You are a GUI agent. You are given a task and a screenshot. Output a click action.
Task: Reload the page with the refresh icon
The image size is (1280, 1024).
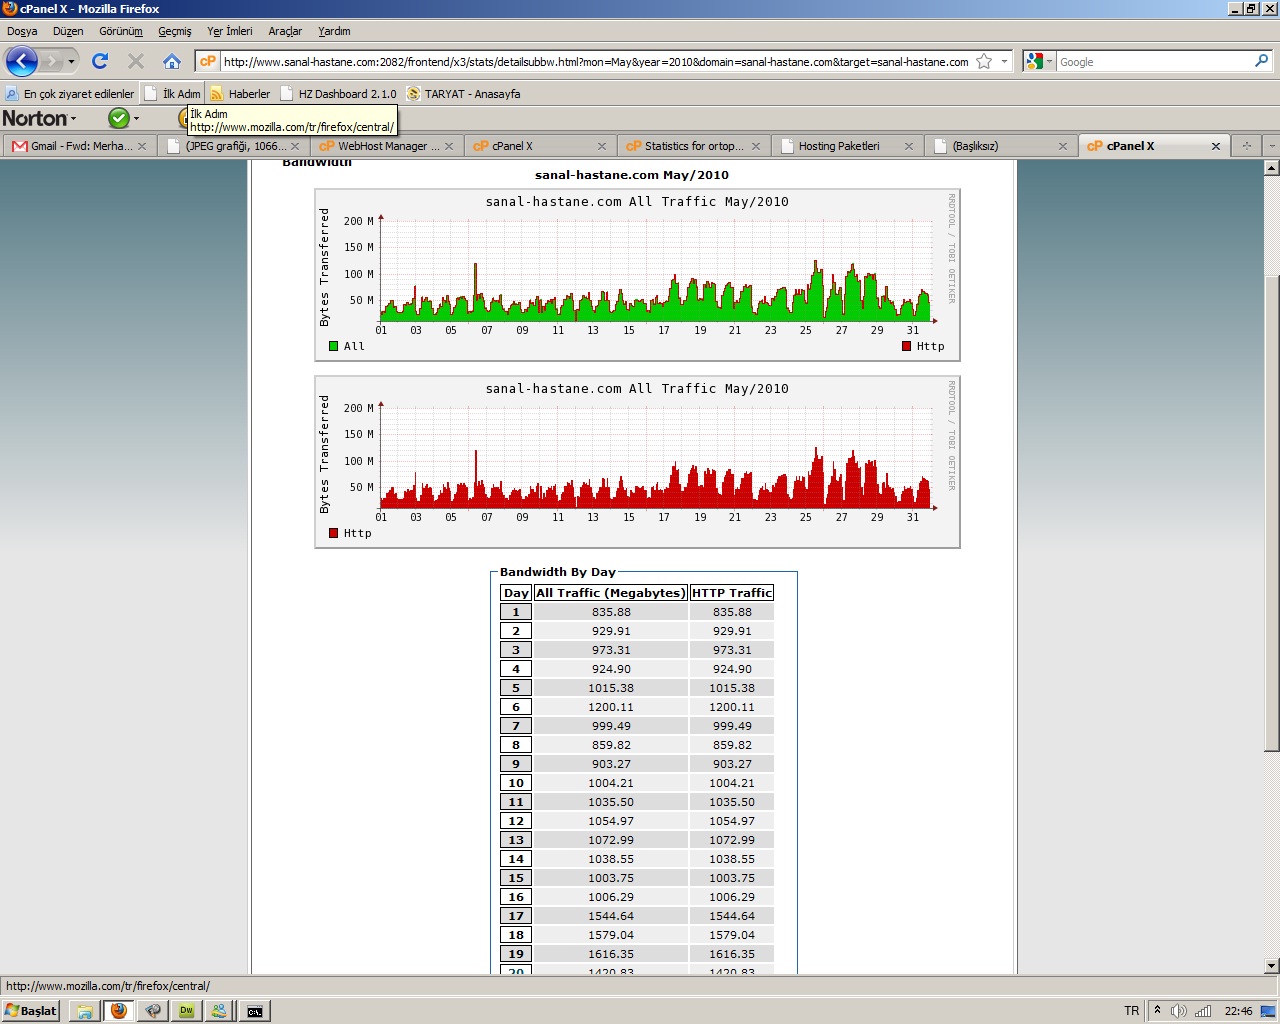pos(100,61)
